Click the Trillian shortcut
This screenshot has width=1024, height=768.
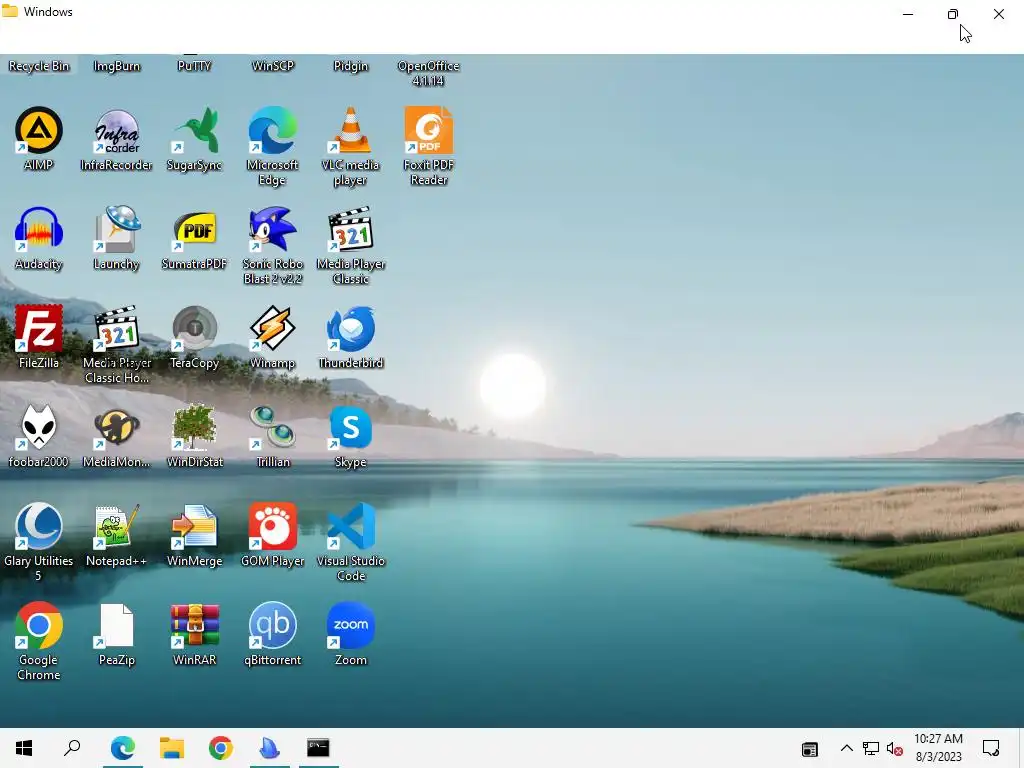coord(272,436)
